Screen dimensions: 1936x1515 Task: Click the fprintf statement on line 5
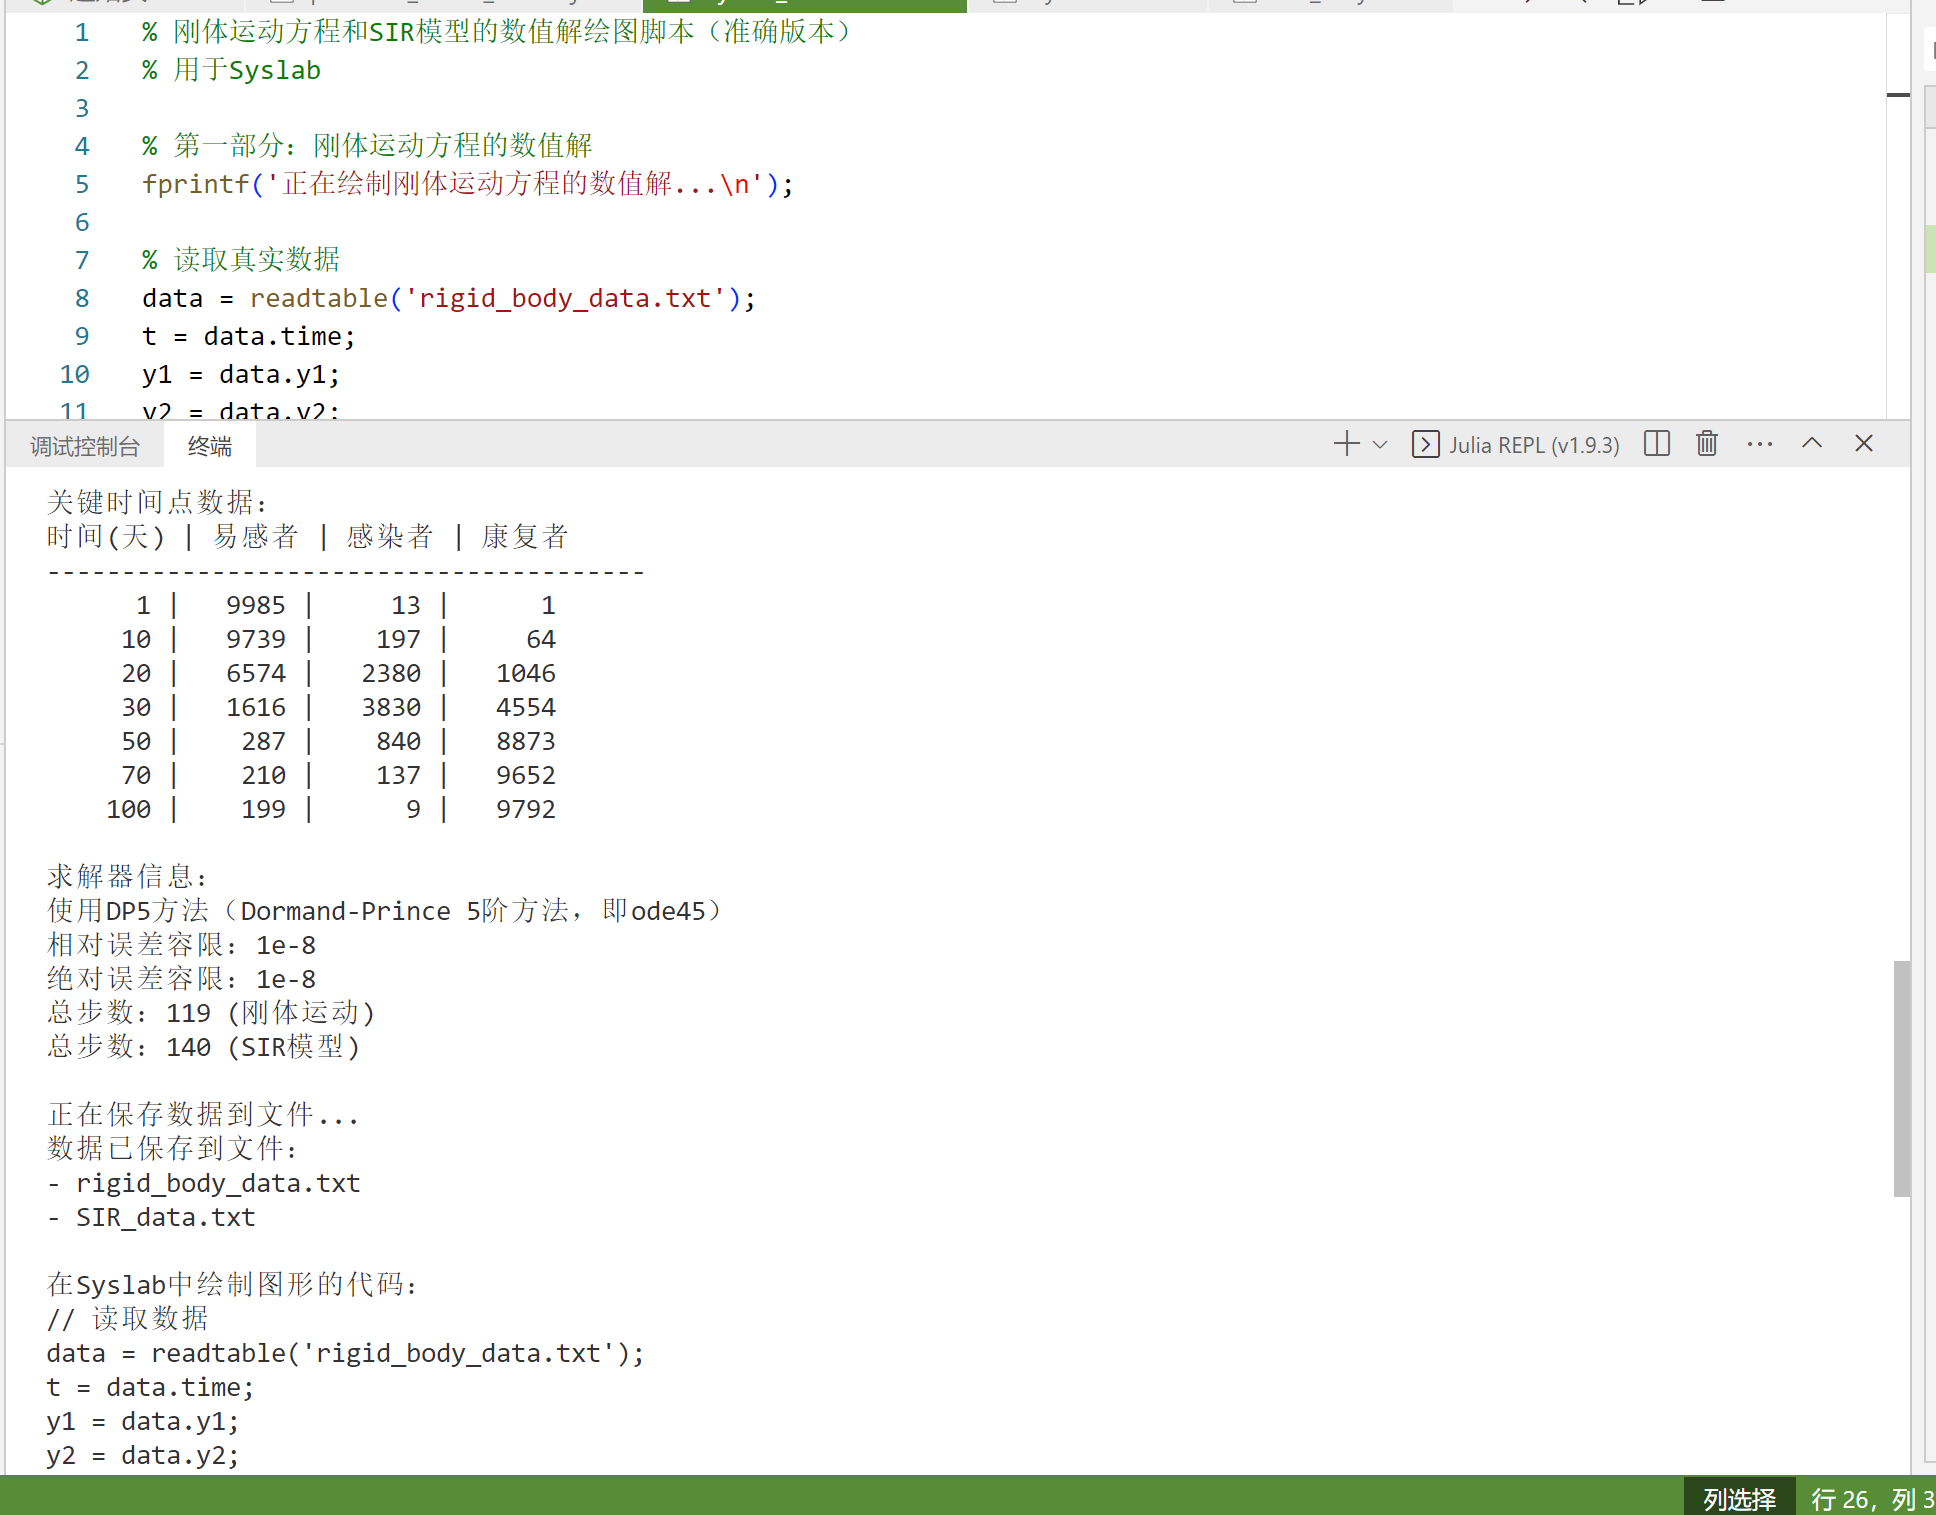tap(467, 184)
